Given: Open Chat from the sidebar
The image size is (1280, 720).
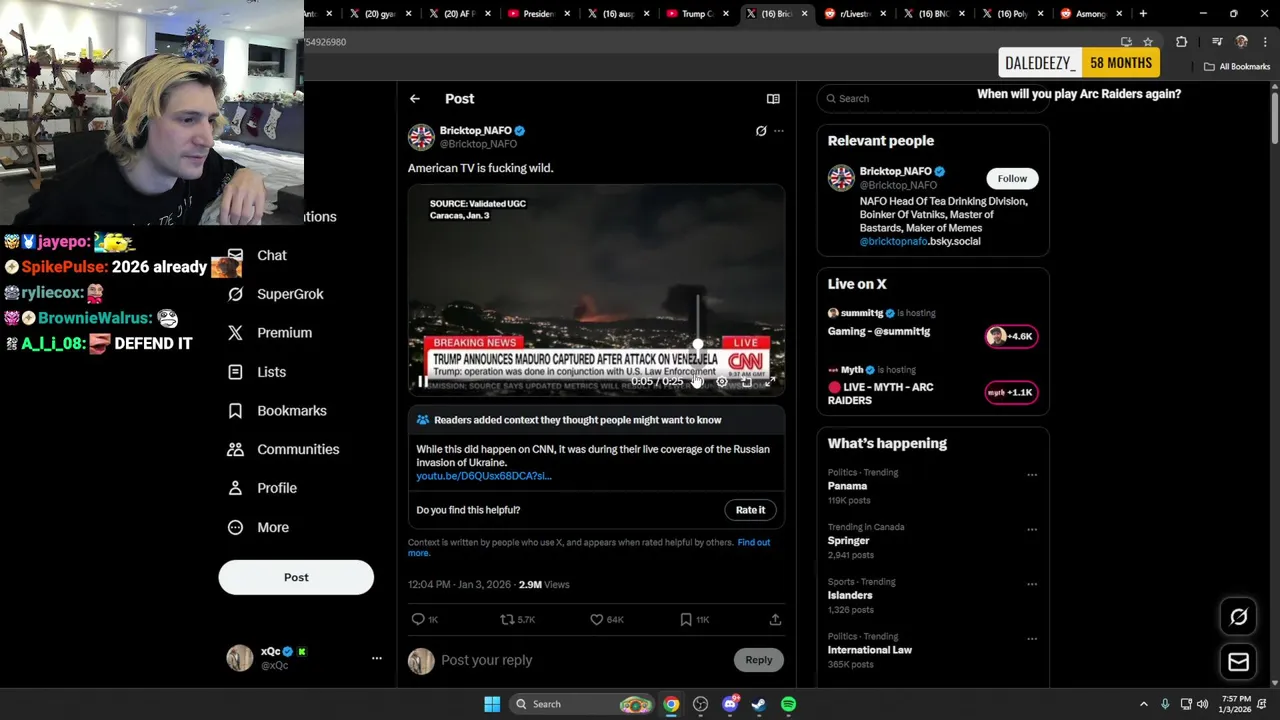Looking at the screenshot, I should [x=257, y=256].
